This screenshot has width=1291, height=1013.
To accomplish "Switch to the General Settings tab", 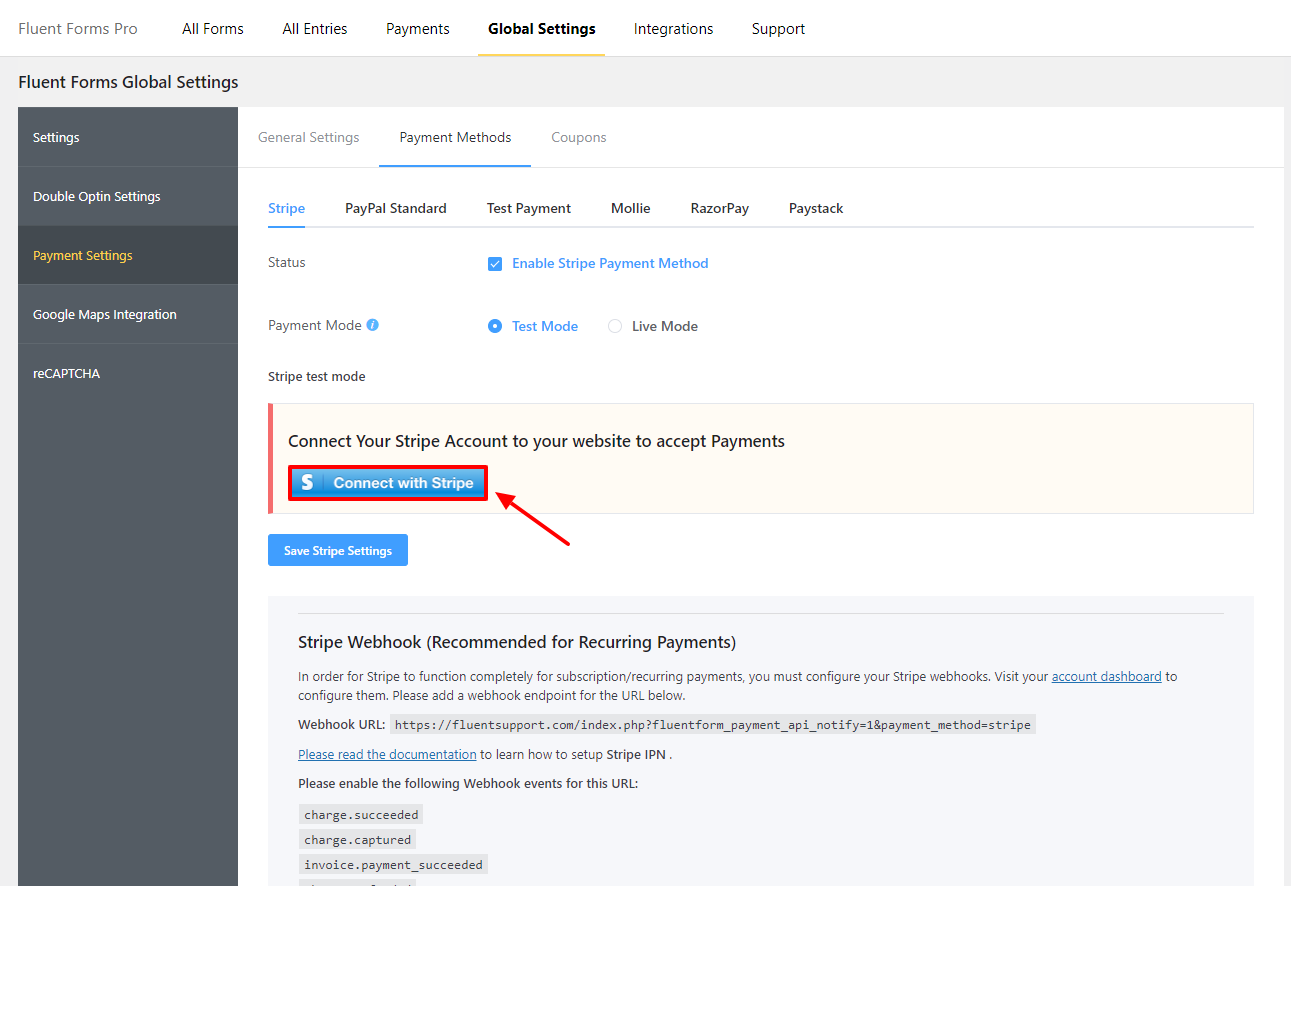I will pos(309,137).
